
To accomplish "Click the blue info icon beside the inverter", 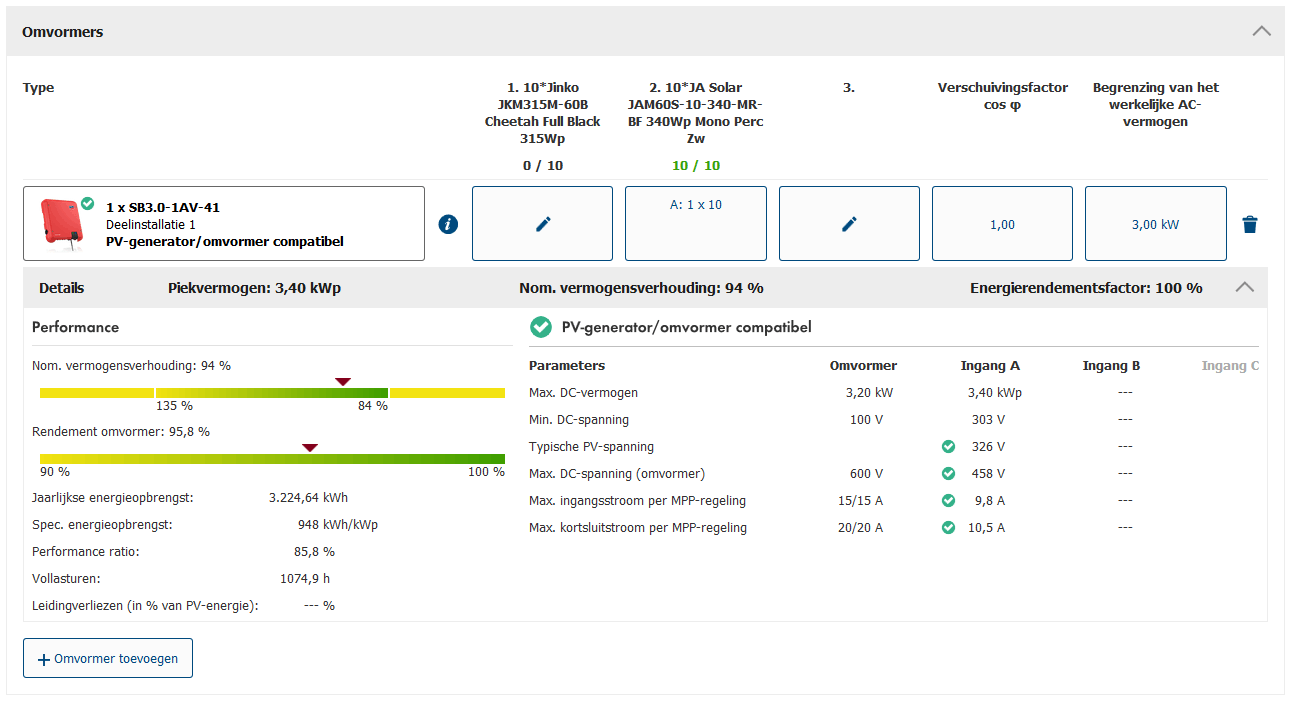I will (x=448, y=224).
